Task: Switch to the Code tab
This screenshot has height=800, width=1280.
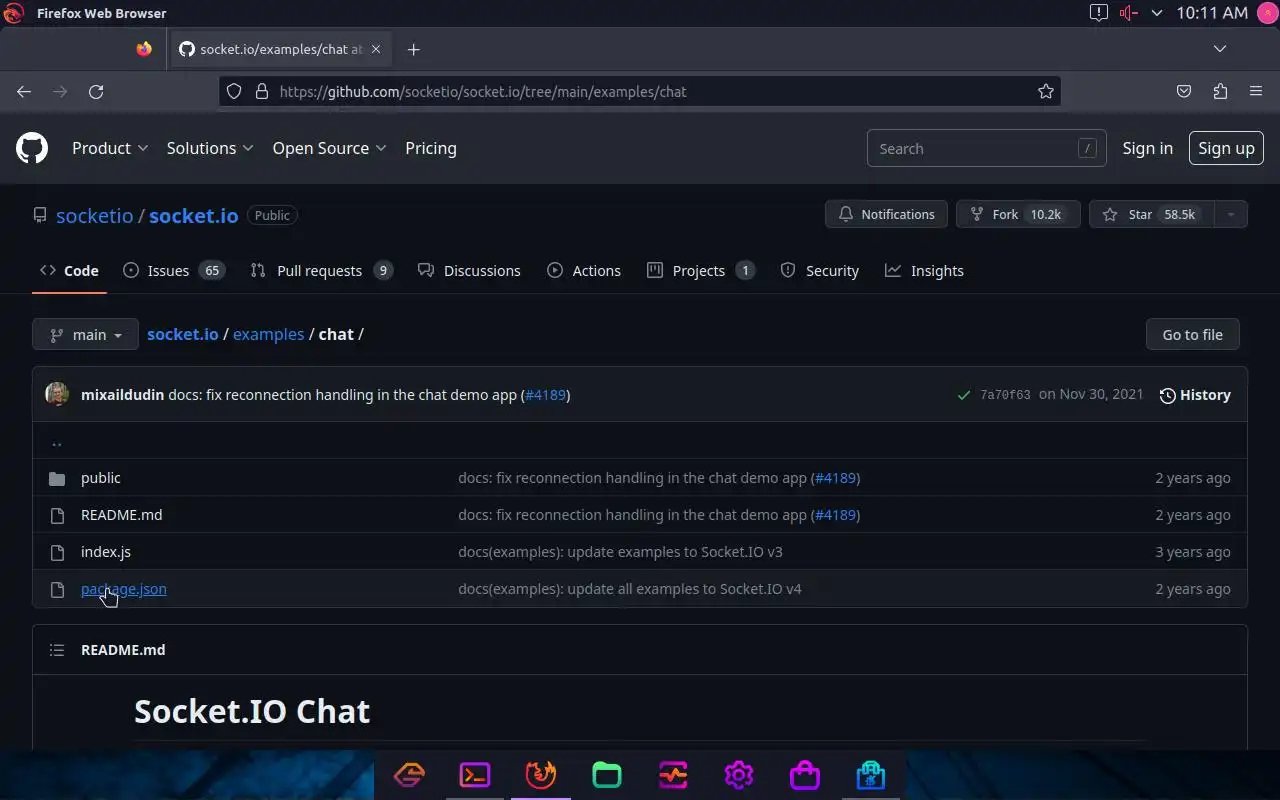Action: click(69, 271)
